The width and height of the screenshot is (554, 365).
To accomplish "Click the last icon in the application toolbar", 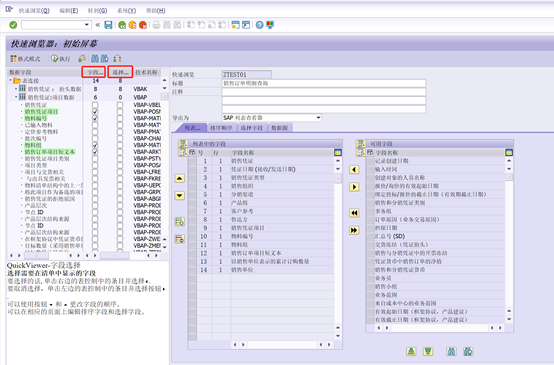I will [x=117, y=58].
